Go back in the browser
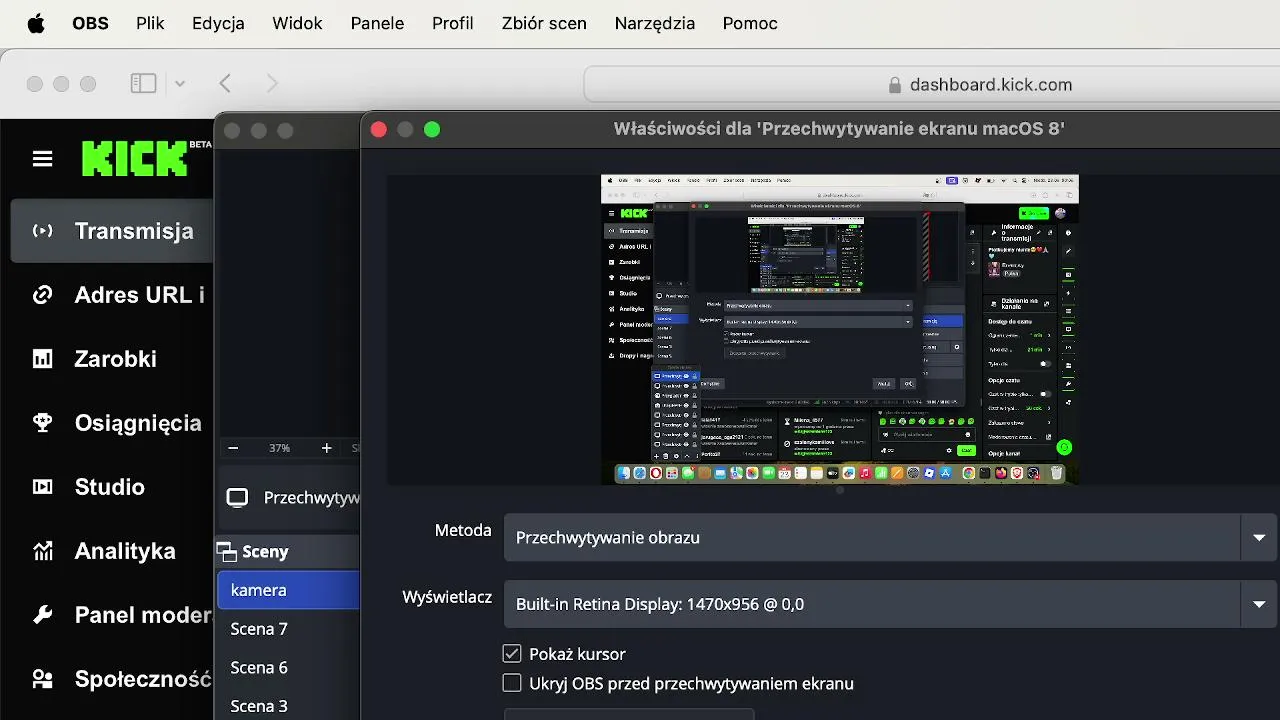The height and width of the screenshot is (720, 1280). (x=225, y=84)
